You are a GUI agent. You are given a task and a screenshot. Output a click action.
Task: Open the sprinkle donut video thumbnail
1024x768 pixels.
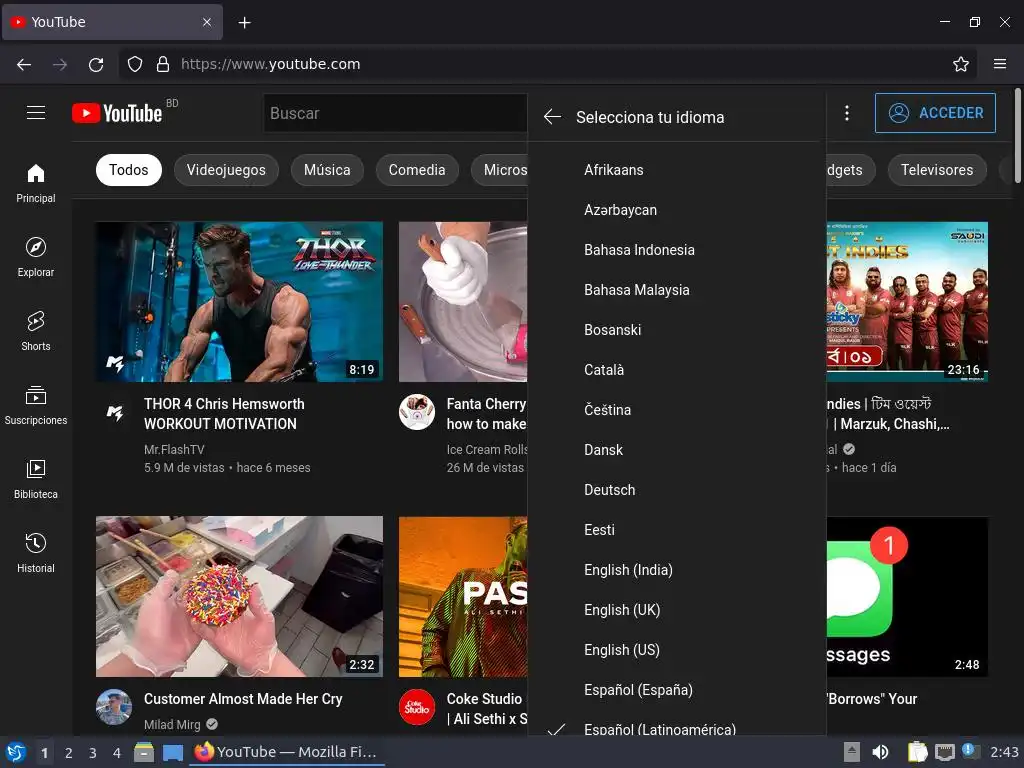(240, 596)
